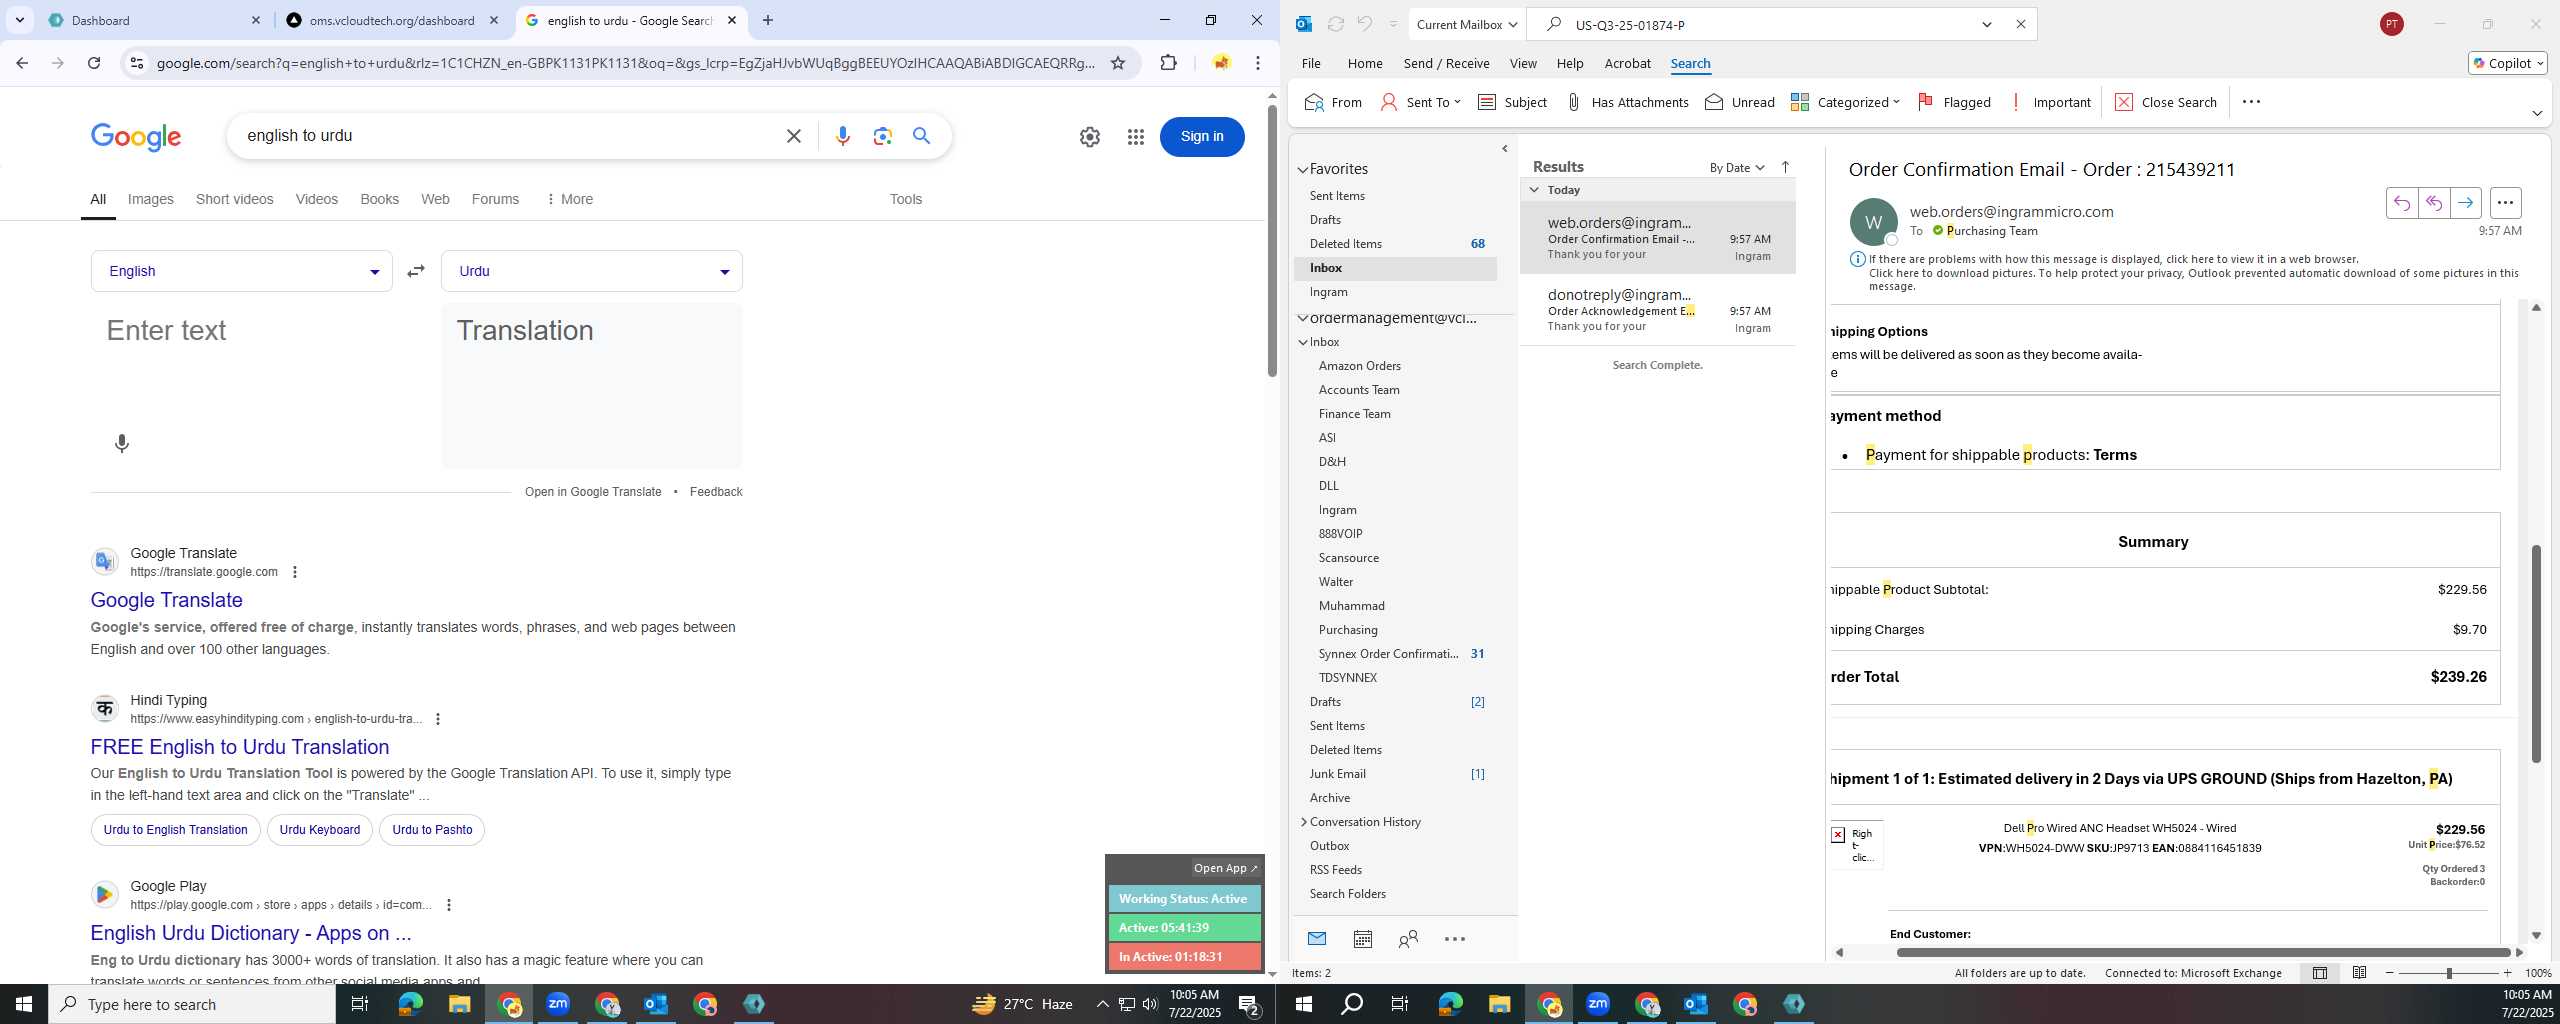Open the Short videos search tab
Image resolution: width=2560 pixels, height=1024 pixels.
[235, 199]
